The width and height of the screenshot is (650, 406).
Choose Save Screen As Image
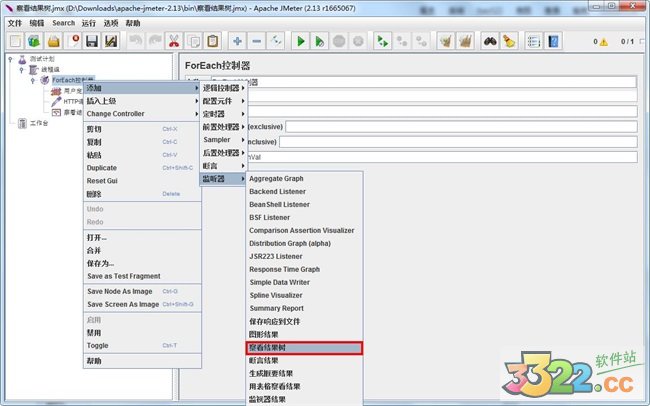point(142,304)
